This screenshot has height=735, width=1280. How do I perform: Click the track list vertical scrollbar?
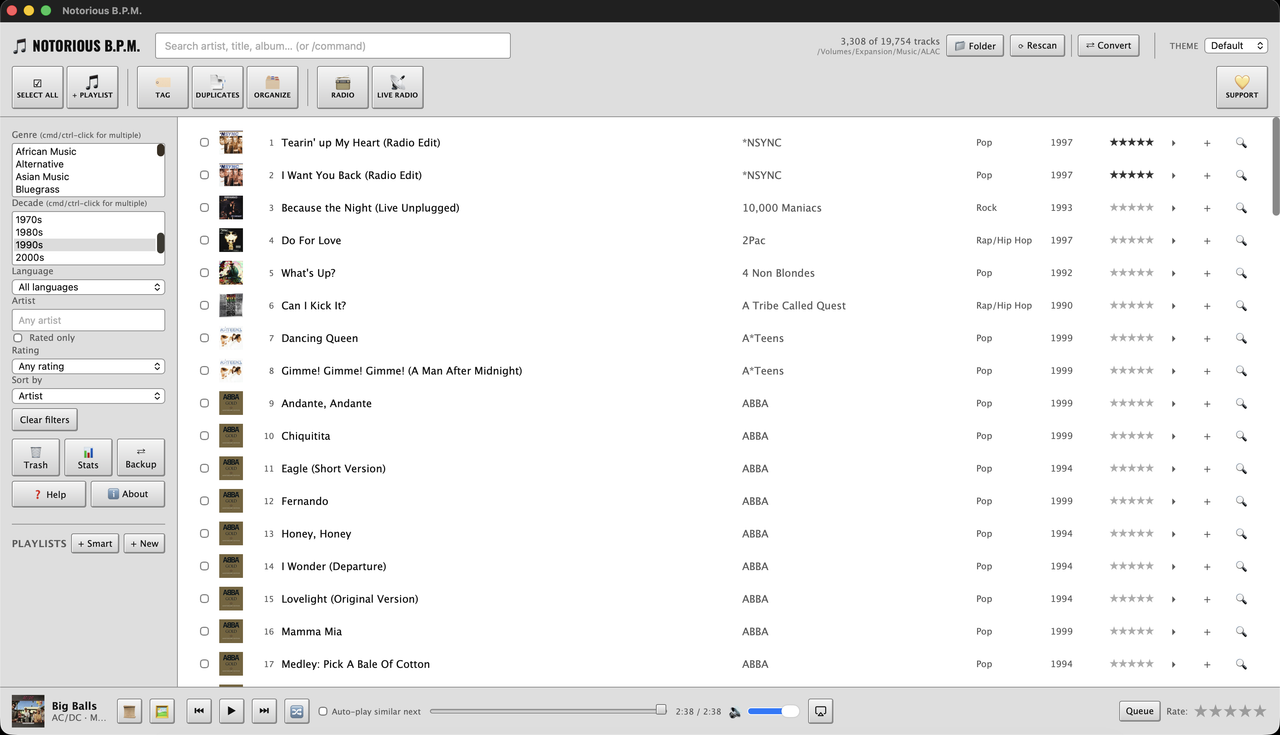coord(1275,165)
